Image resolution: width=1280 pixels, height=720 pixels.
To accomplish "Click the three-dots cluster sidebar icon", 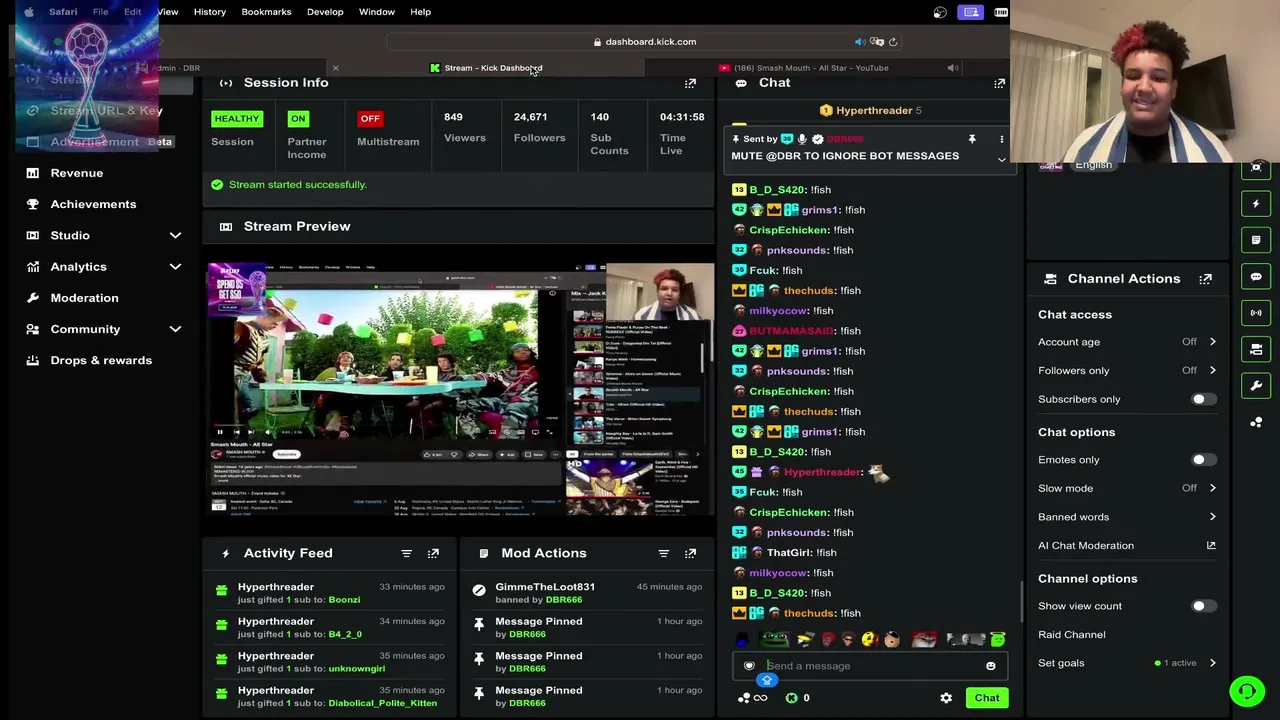I will pos(1256,422).
